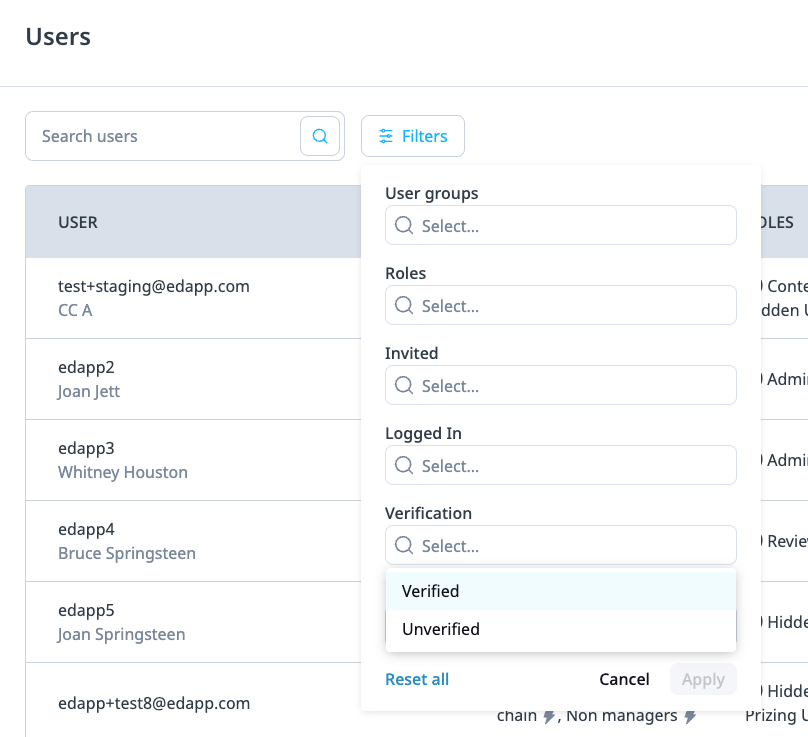Open the Logged In select dropdown
The height and width of the screenshot is (737, 808).
click(x=560, y=465)
